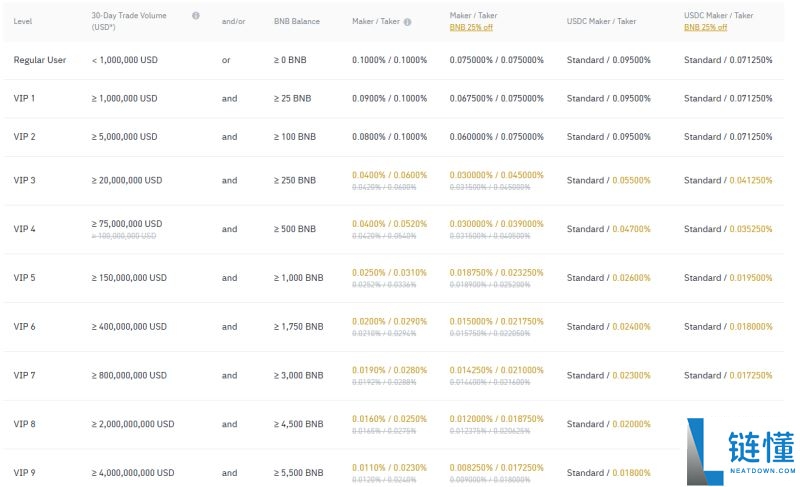Click the ≥ 150,000,000 USD volume cell

[129, 278]
